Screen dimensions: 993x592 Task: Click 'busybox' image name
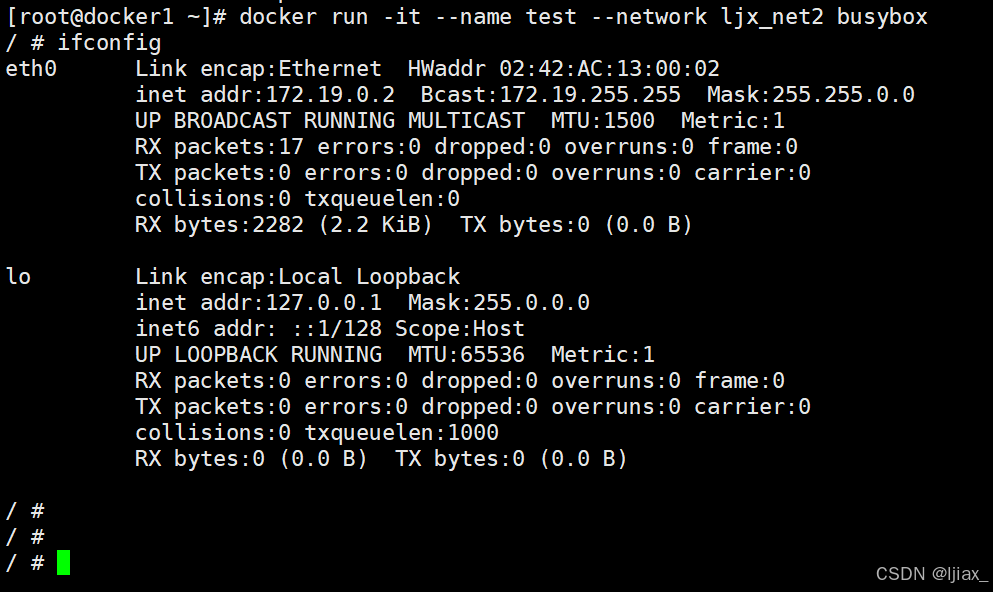[882, 18]
